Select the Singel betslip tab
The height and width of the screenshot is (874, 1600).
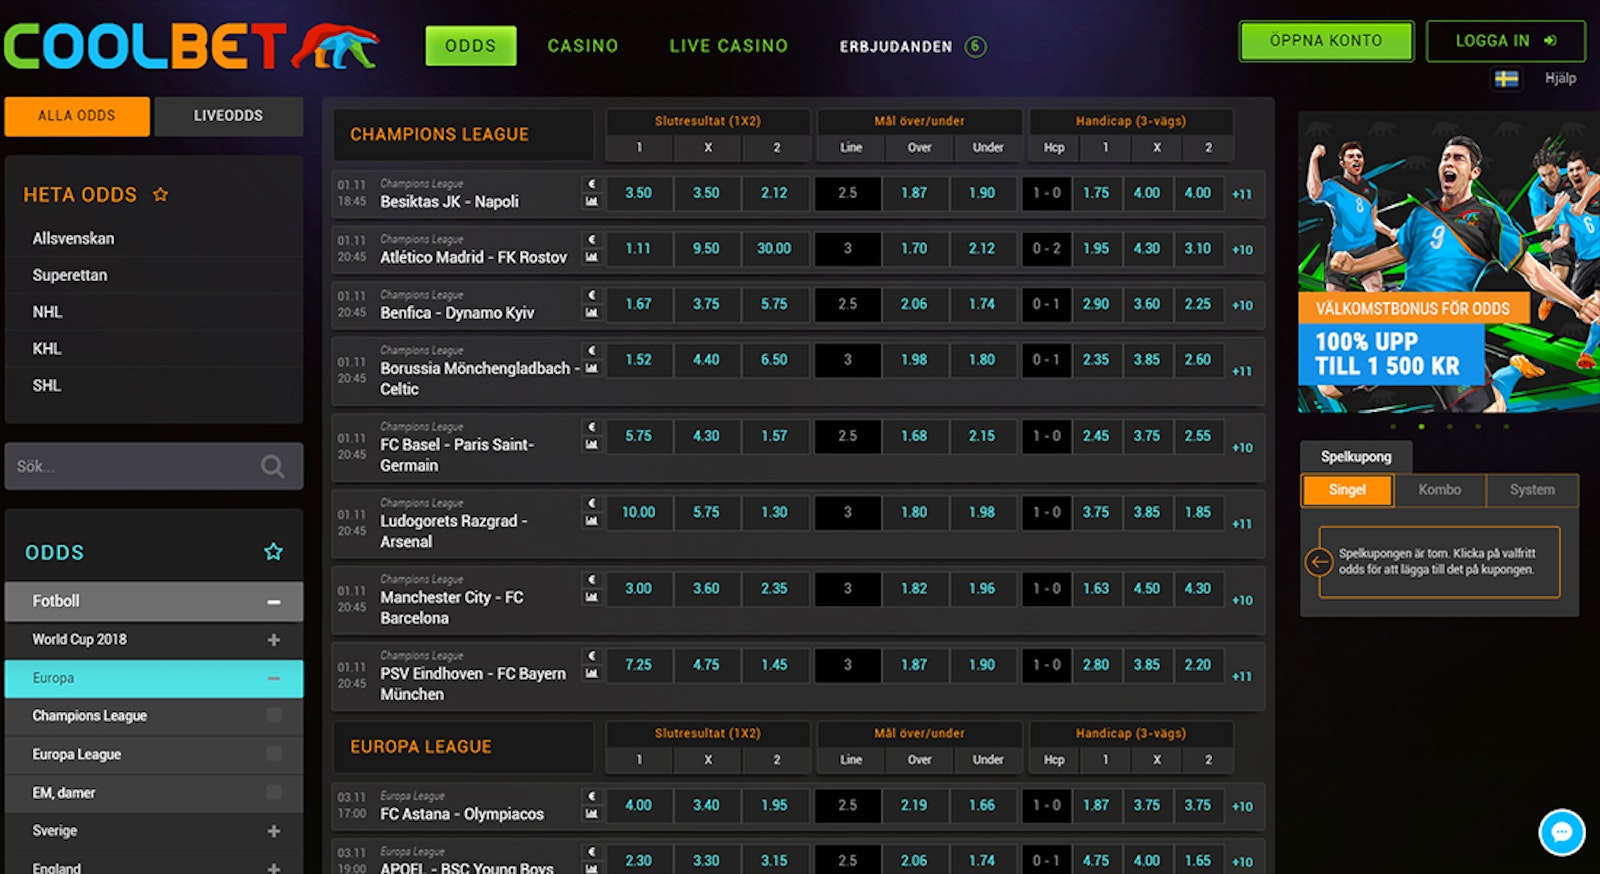1347,490
